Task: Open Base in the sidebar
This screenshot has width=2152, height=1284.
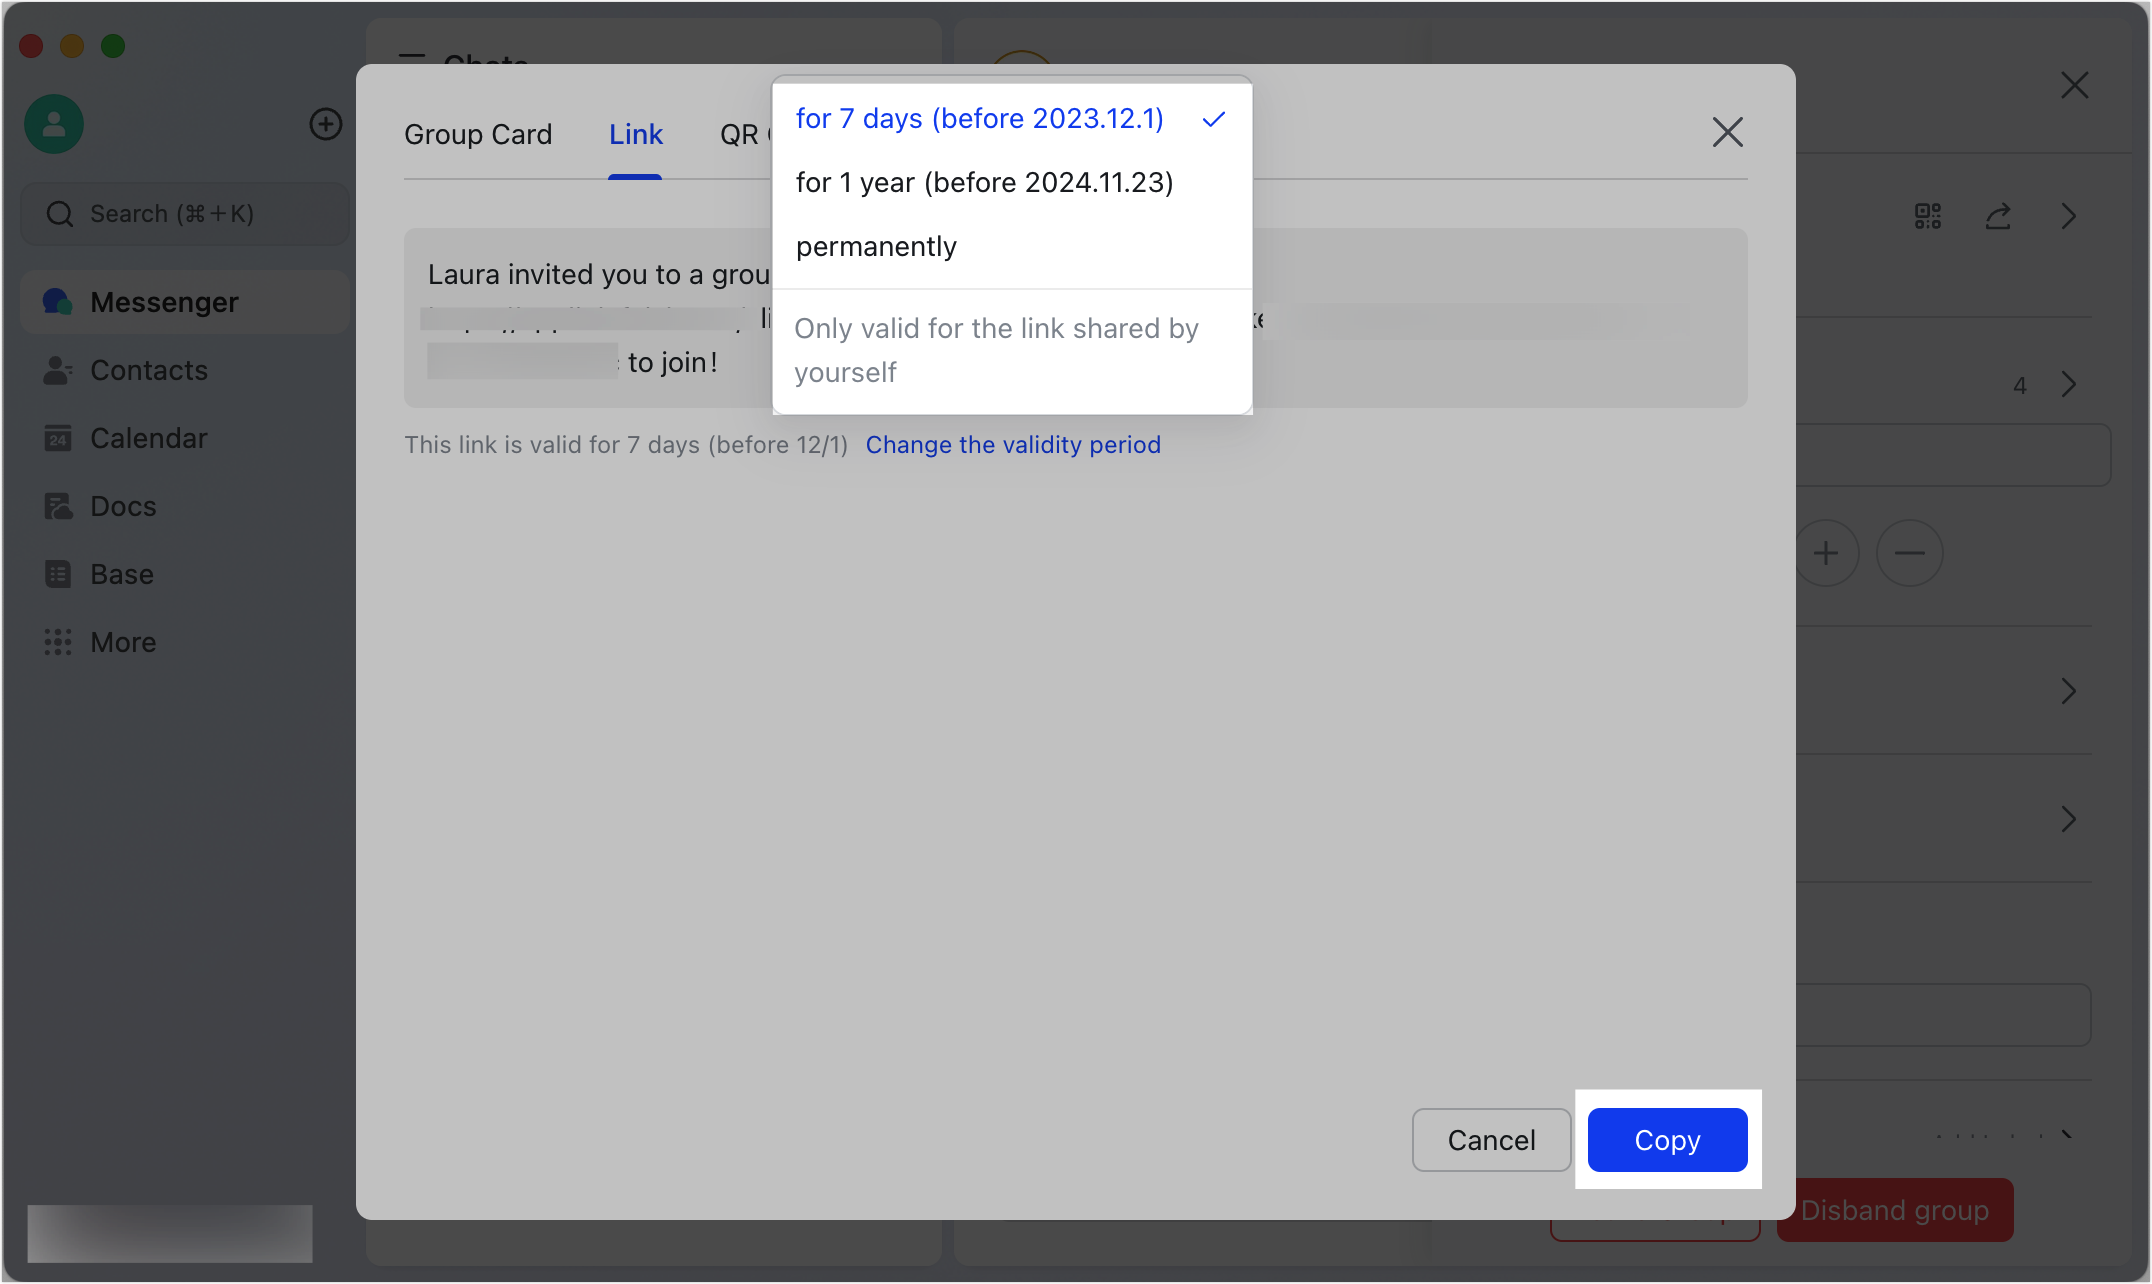Action: pos(185,574)
